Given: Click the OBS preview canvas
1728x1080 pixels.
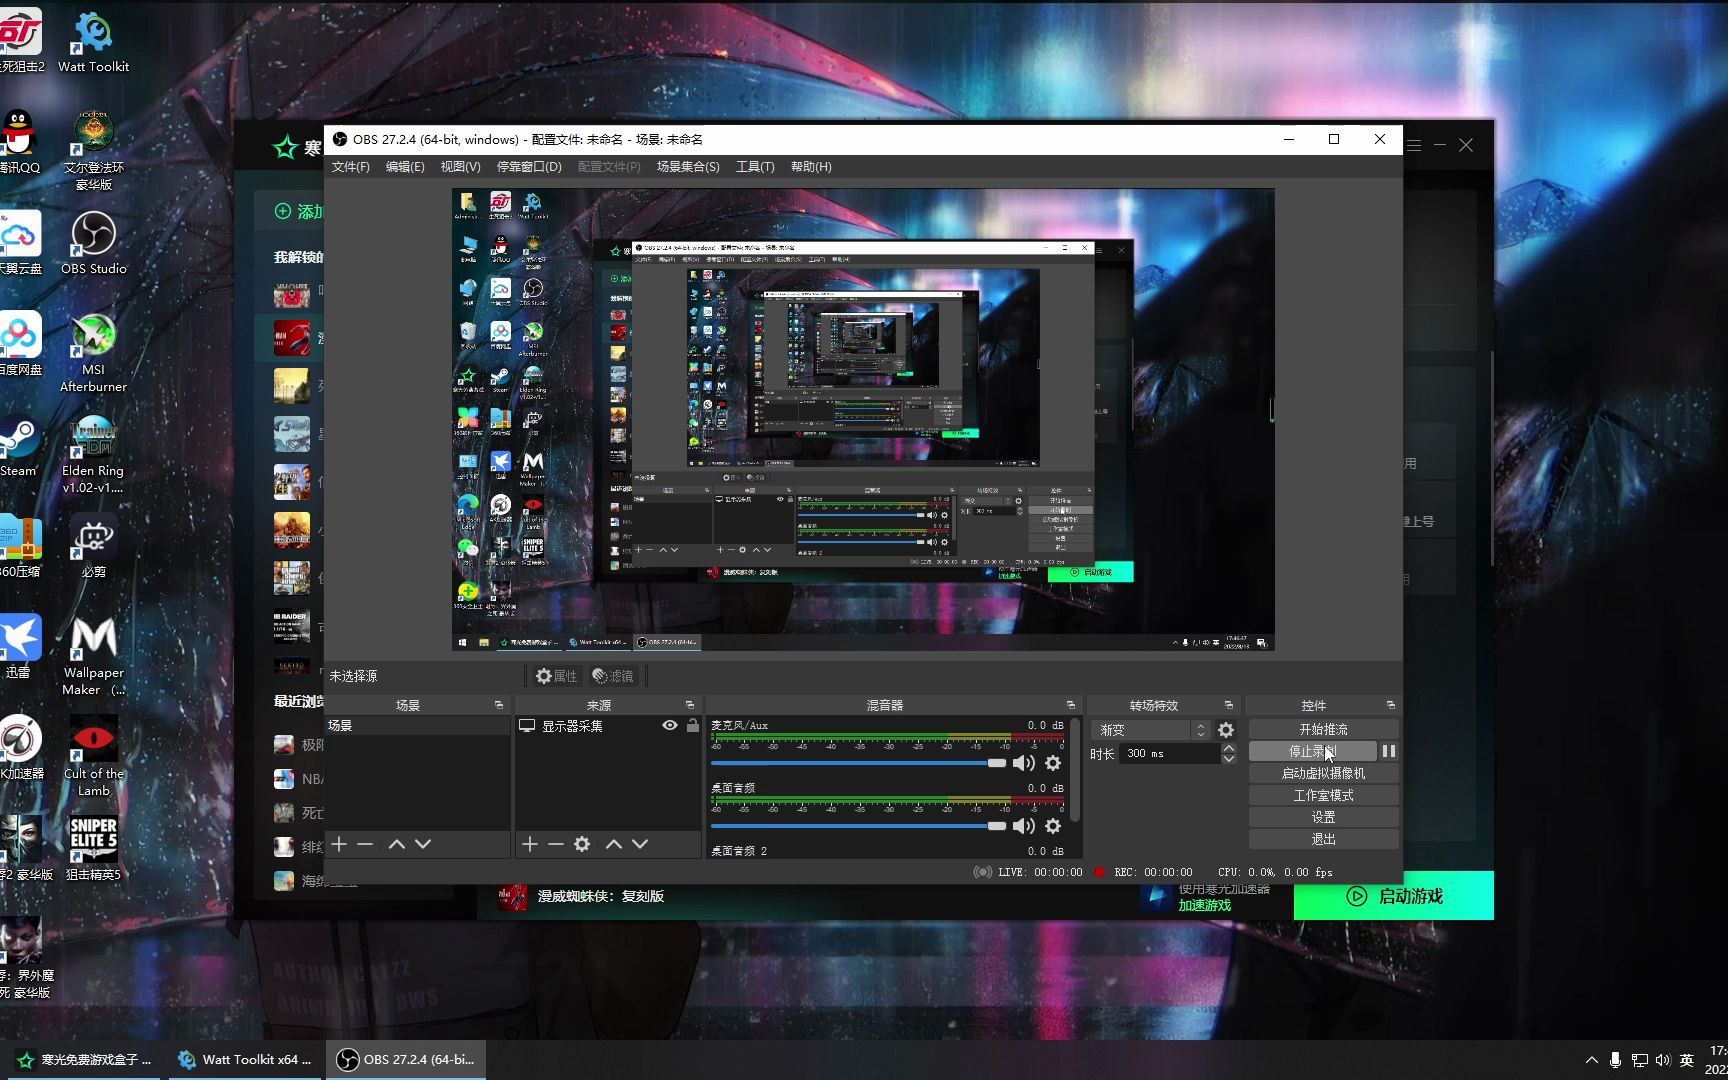Looking at the screenshot, I should tap(863, 419).
